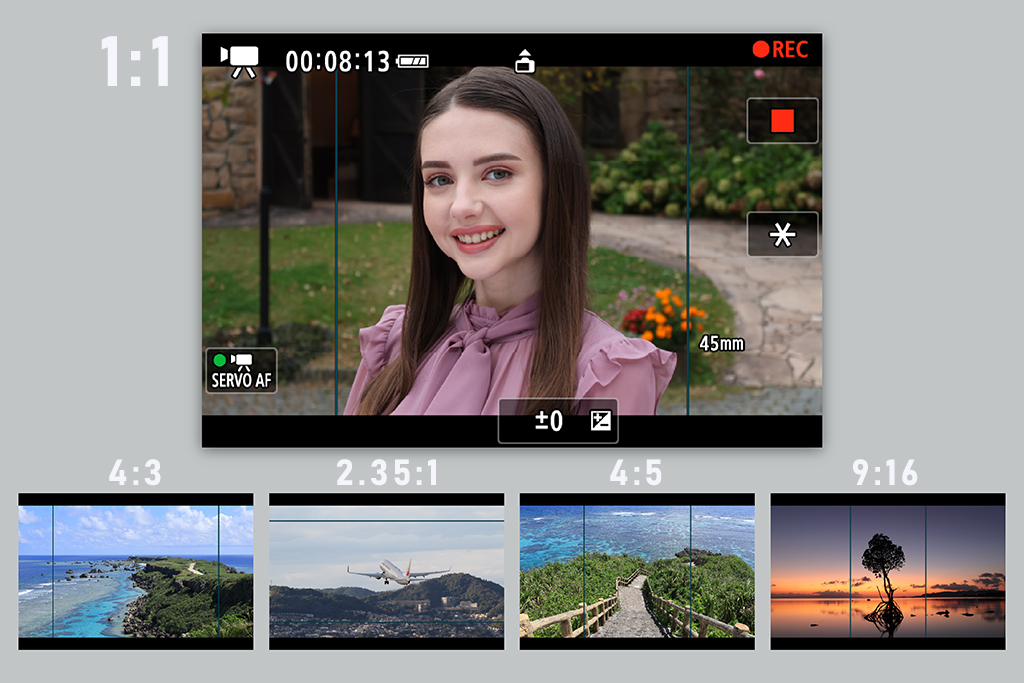This screenshot has height=683, width=1024.
Task: Select the 9:16 aspect ratio label
Action: (887, 473)
